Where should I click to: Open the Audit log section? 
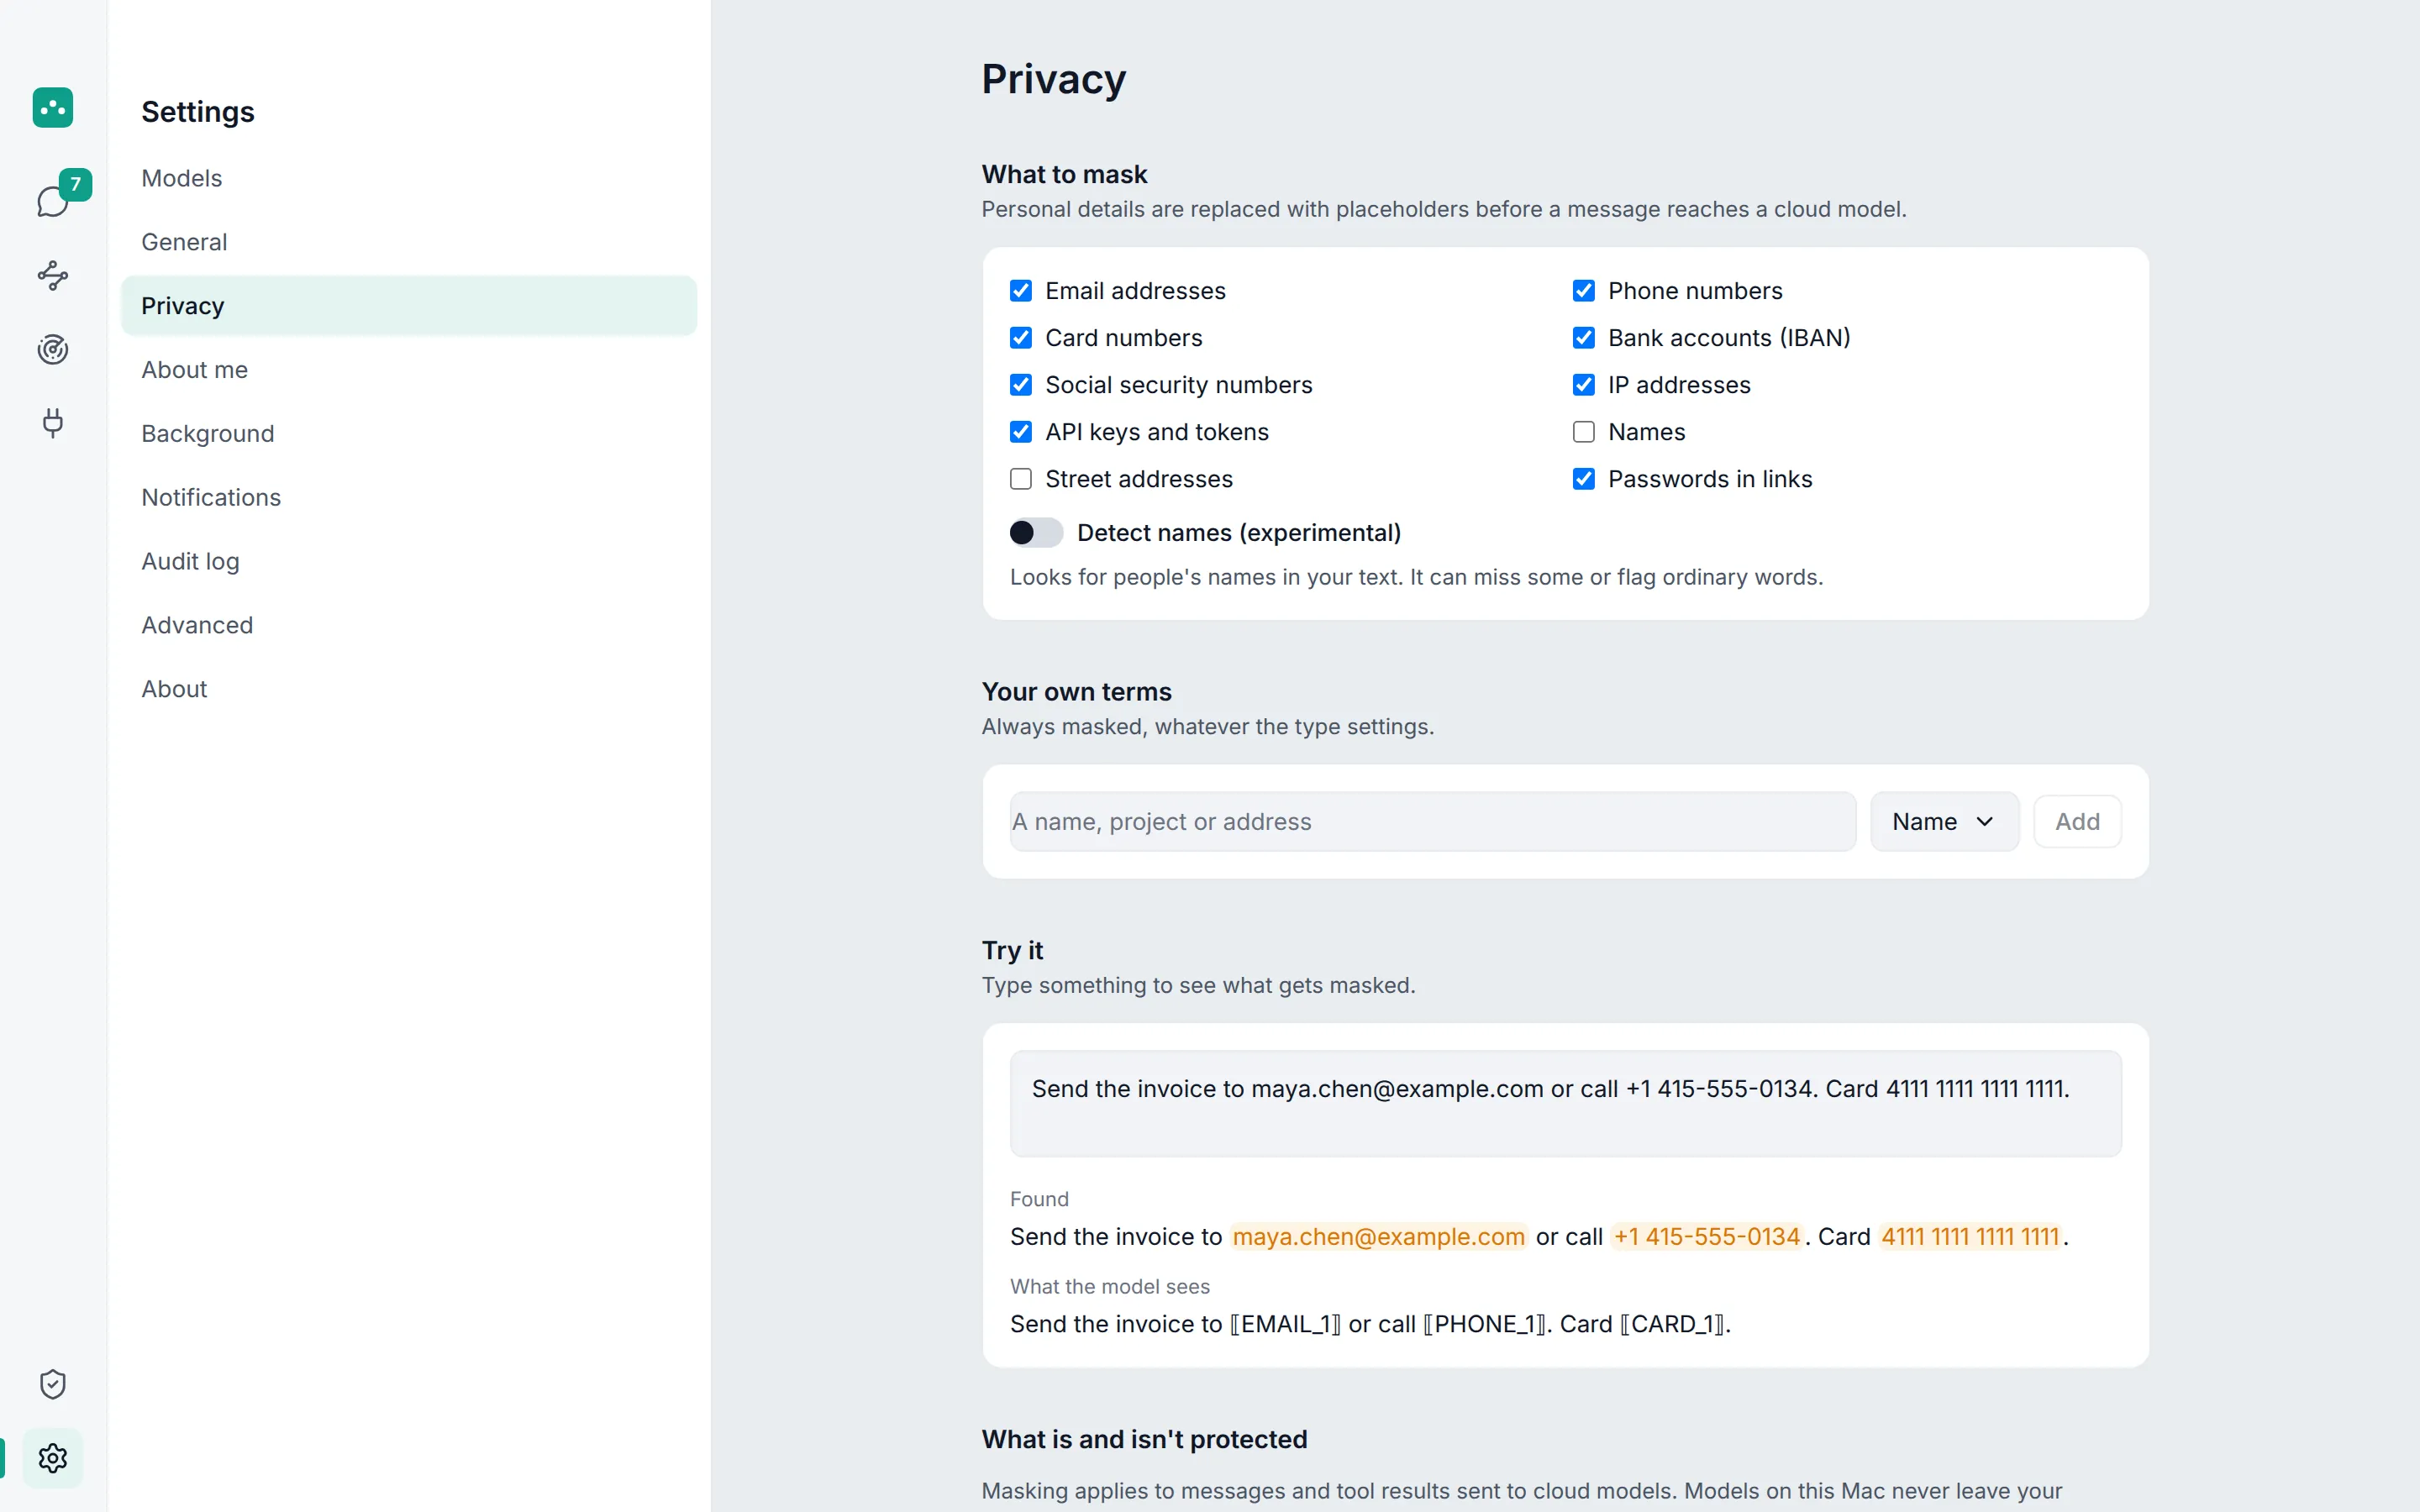409,562
